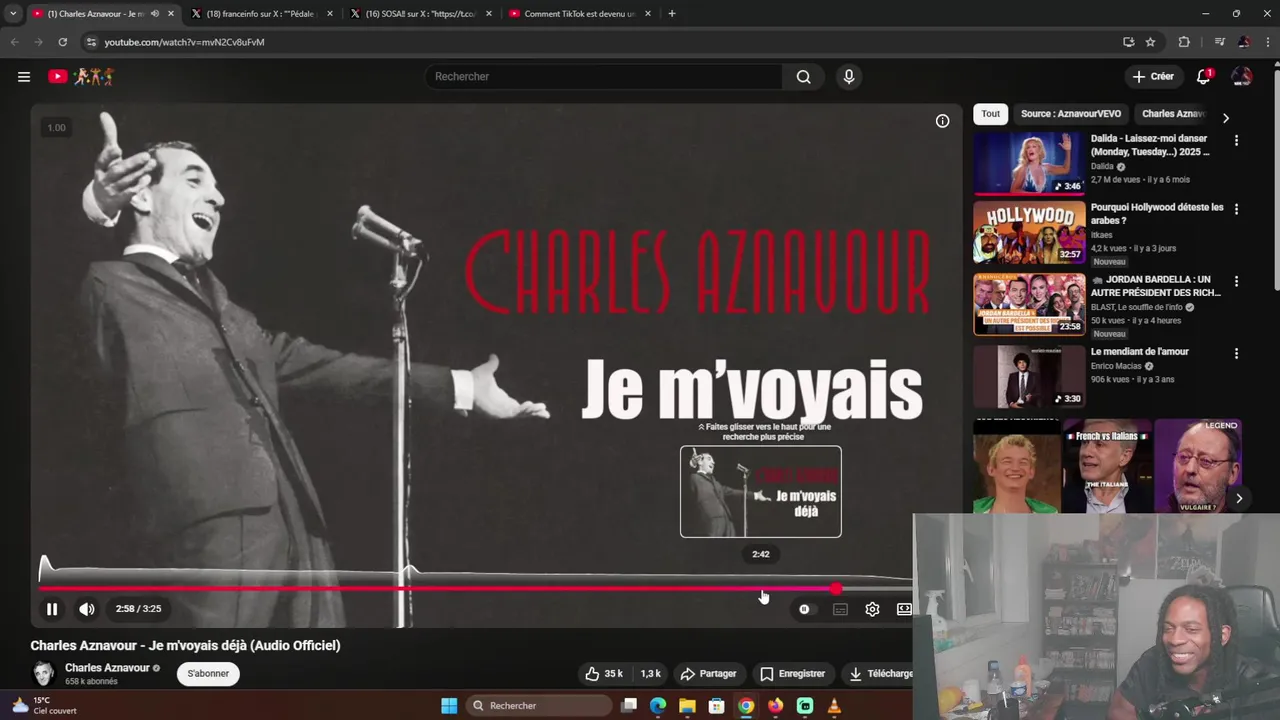Open tab search dropdown arrow
This screenshot has width=1280, height=720.
click(13, 14)
